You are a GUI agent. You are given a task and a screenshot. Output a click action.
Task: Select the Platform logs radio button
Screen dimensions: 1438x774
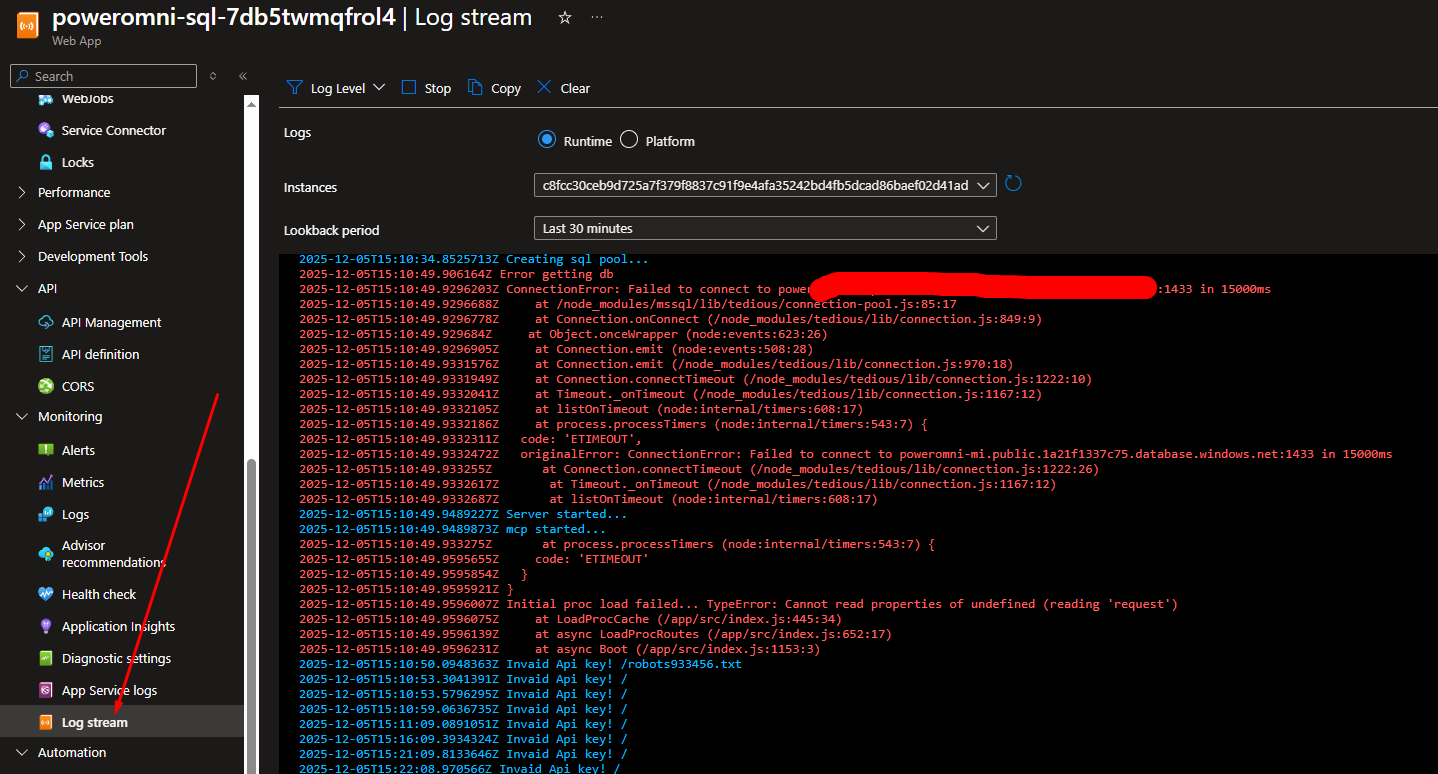[x=628, y=140]
